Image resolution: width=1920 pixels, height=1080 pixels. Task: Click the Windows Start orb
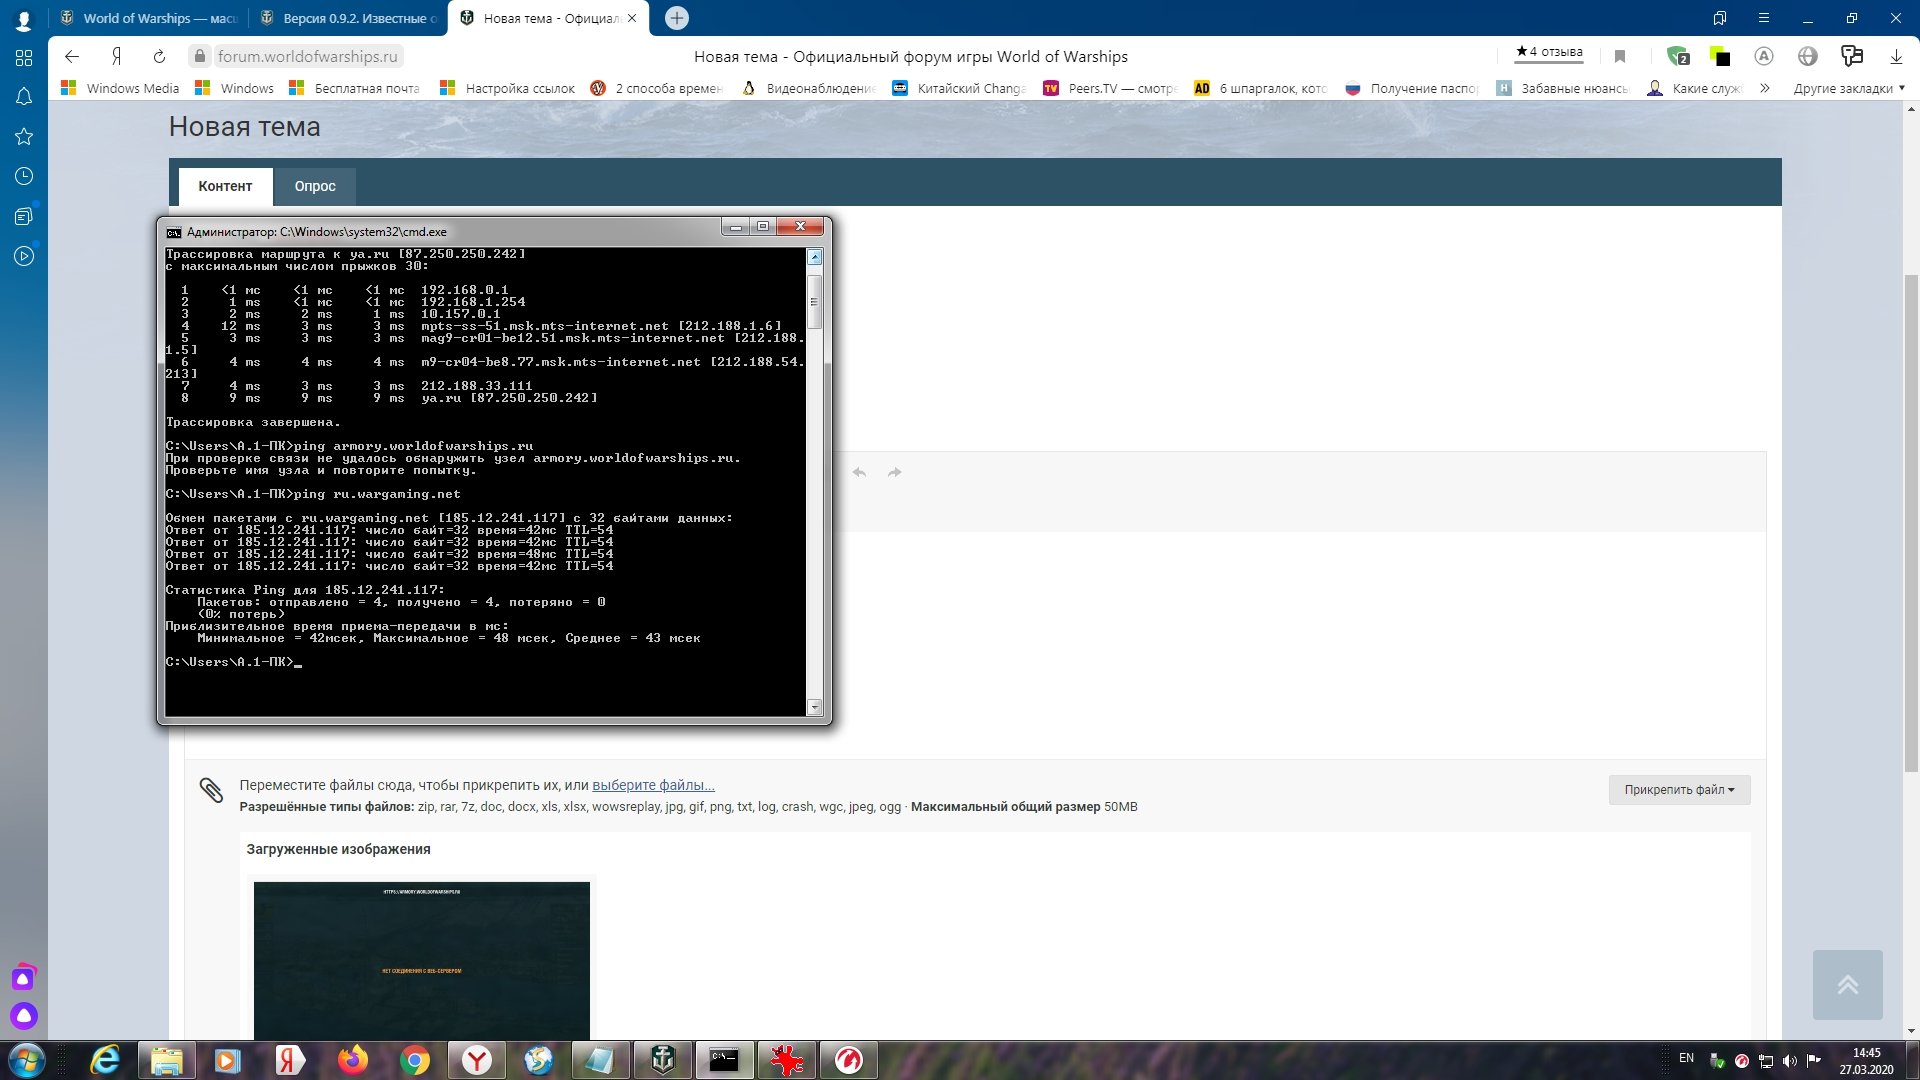tap(26, 1060)
